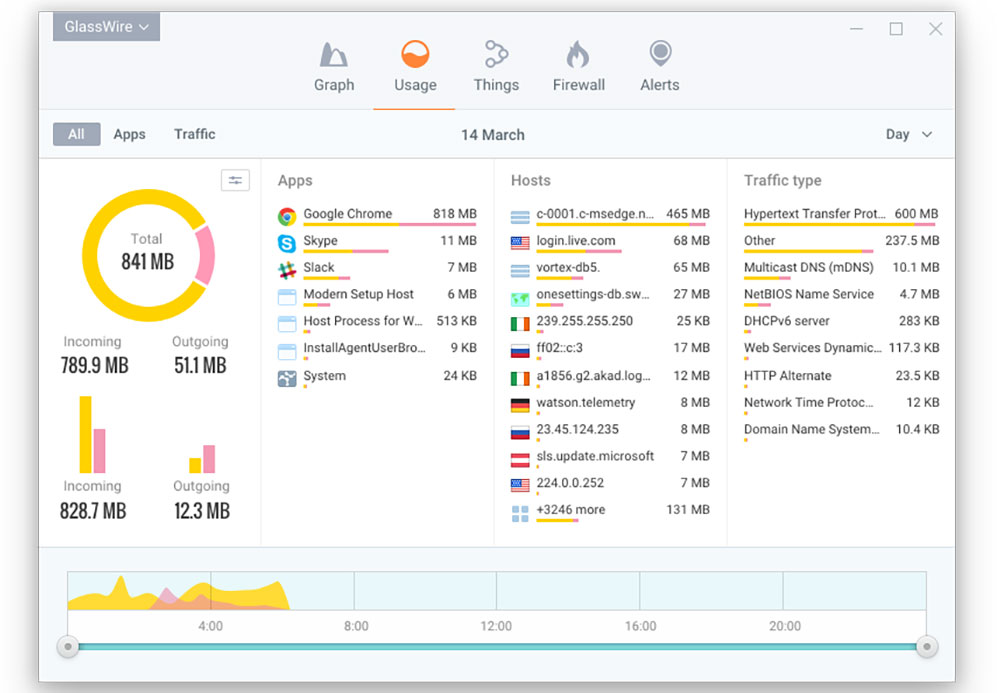Image resolution: width=997 pixels, height=693 pixels.
Task: Click the Skype app icon
Action: 287,243
